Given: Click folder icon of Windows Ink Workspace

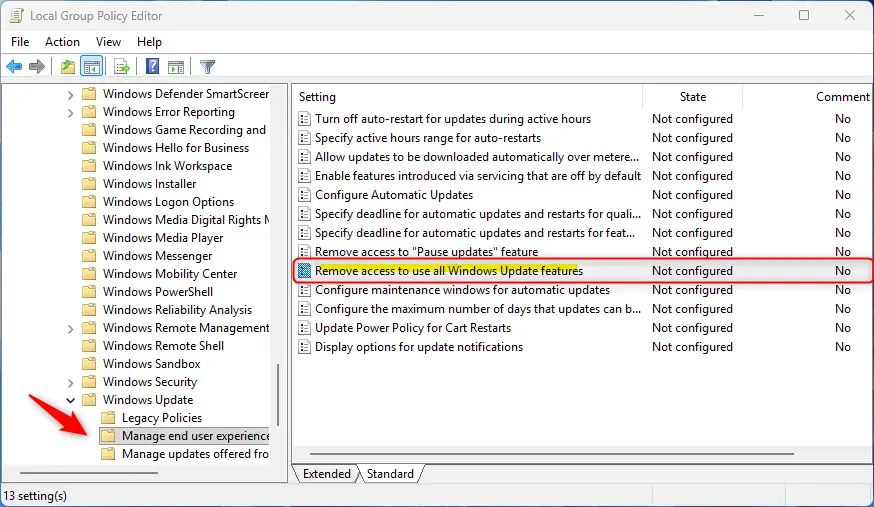Looking at the screenshot, I should [x=89, y=166].
